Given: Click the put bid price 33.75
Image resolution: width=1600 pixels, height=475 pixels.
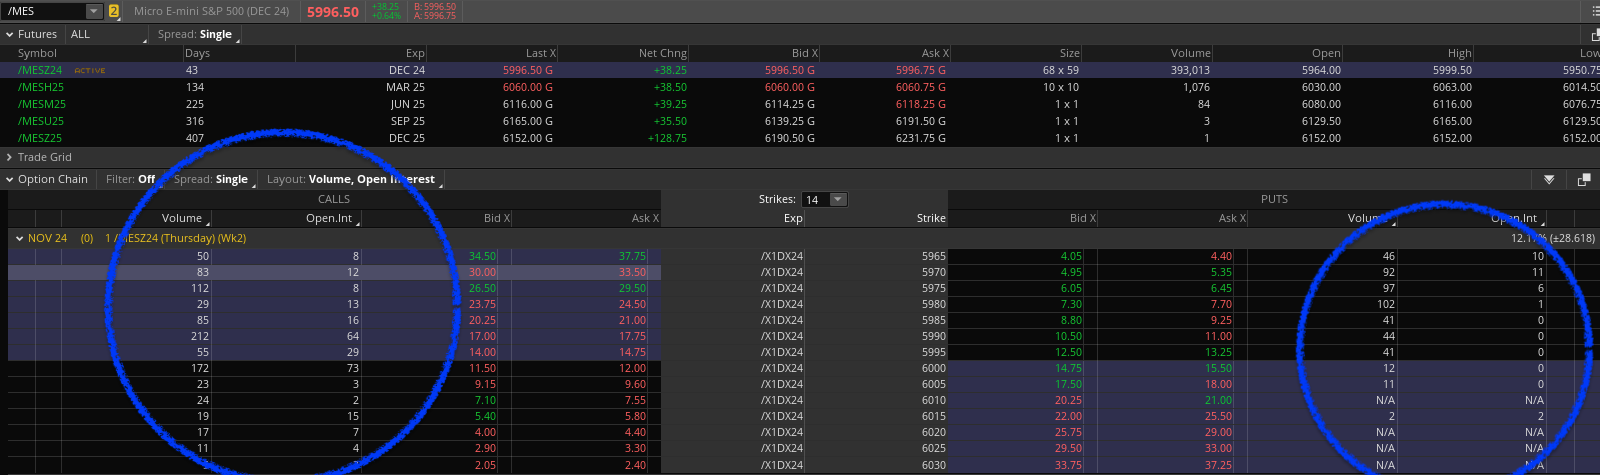Looking at the screenshot, I should pyautogui.click(x=1068, y=465).
